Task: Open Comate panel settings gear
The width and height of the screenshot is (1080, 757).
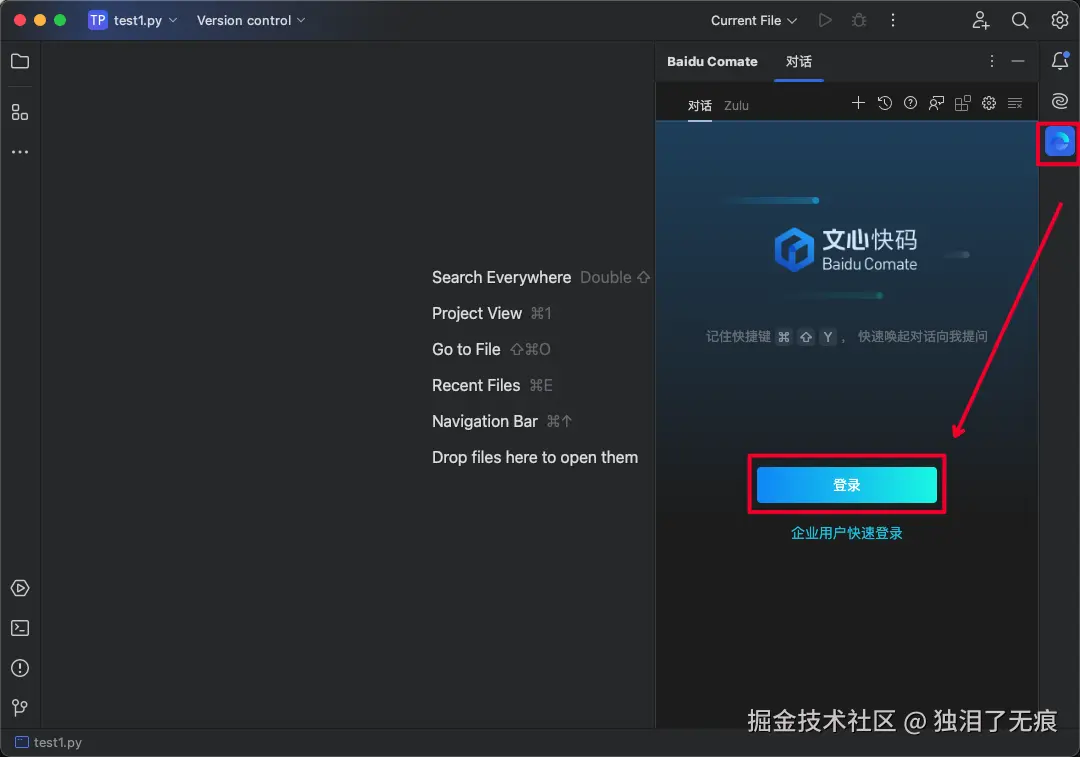Action: (988, 103)
